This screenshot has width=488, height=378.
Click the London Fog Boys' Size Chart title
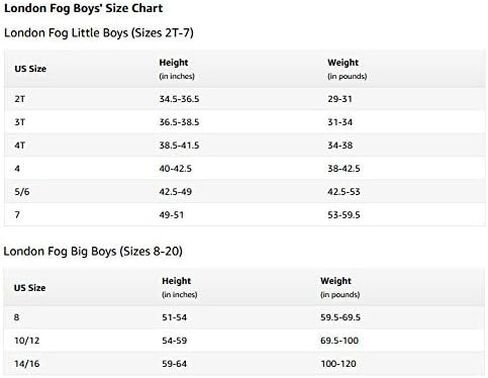point(83,8)
